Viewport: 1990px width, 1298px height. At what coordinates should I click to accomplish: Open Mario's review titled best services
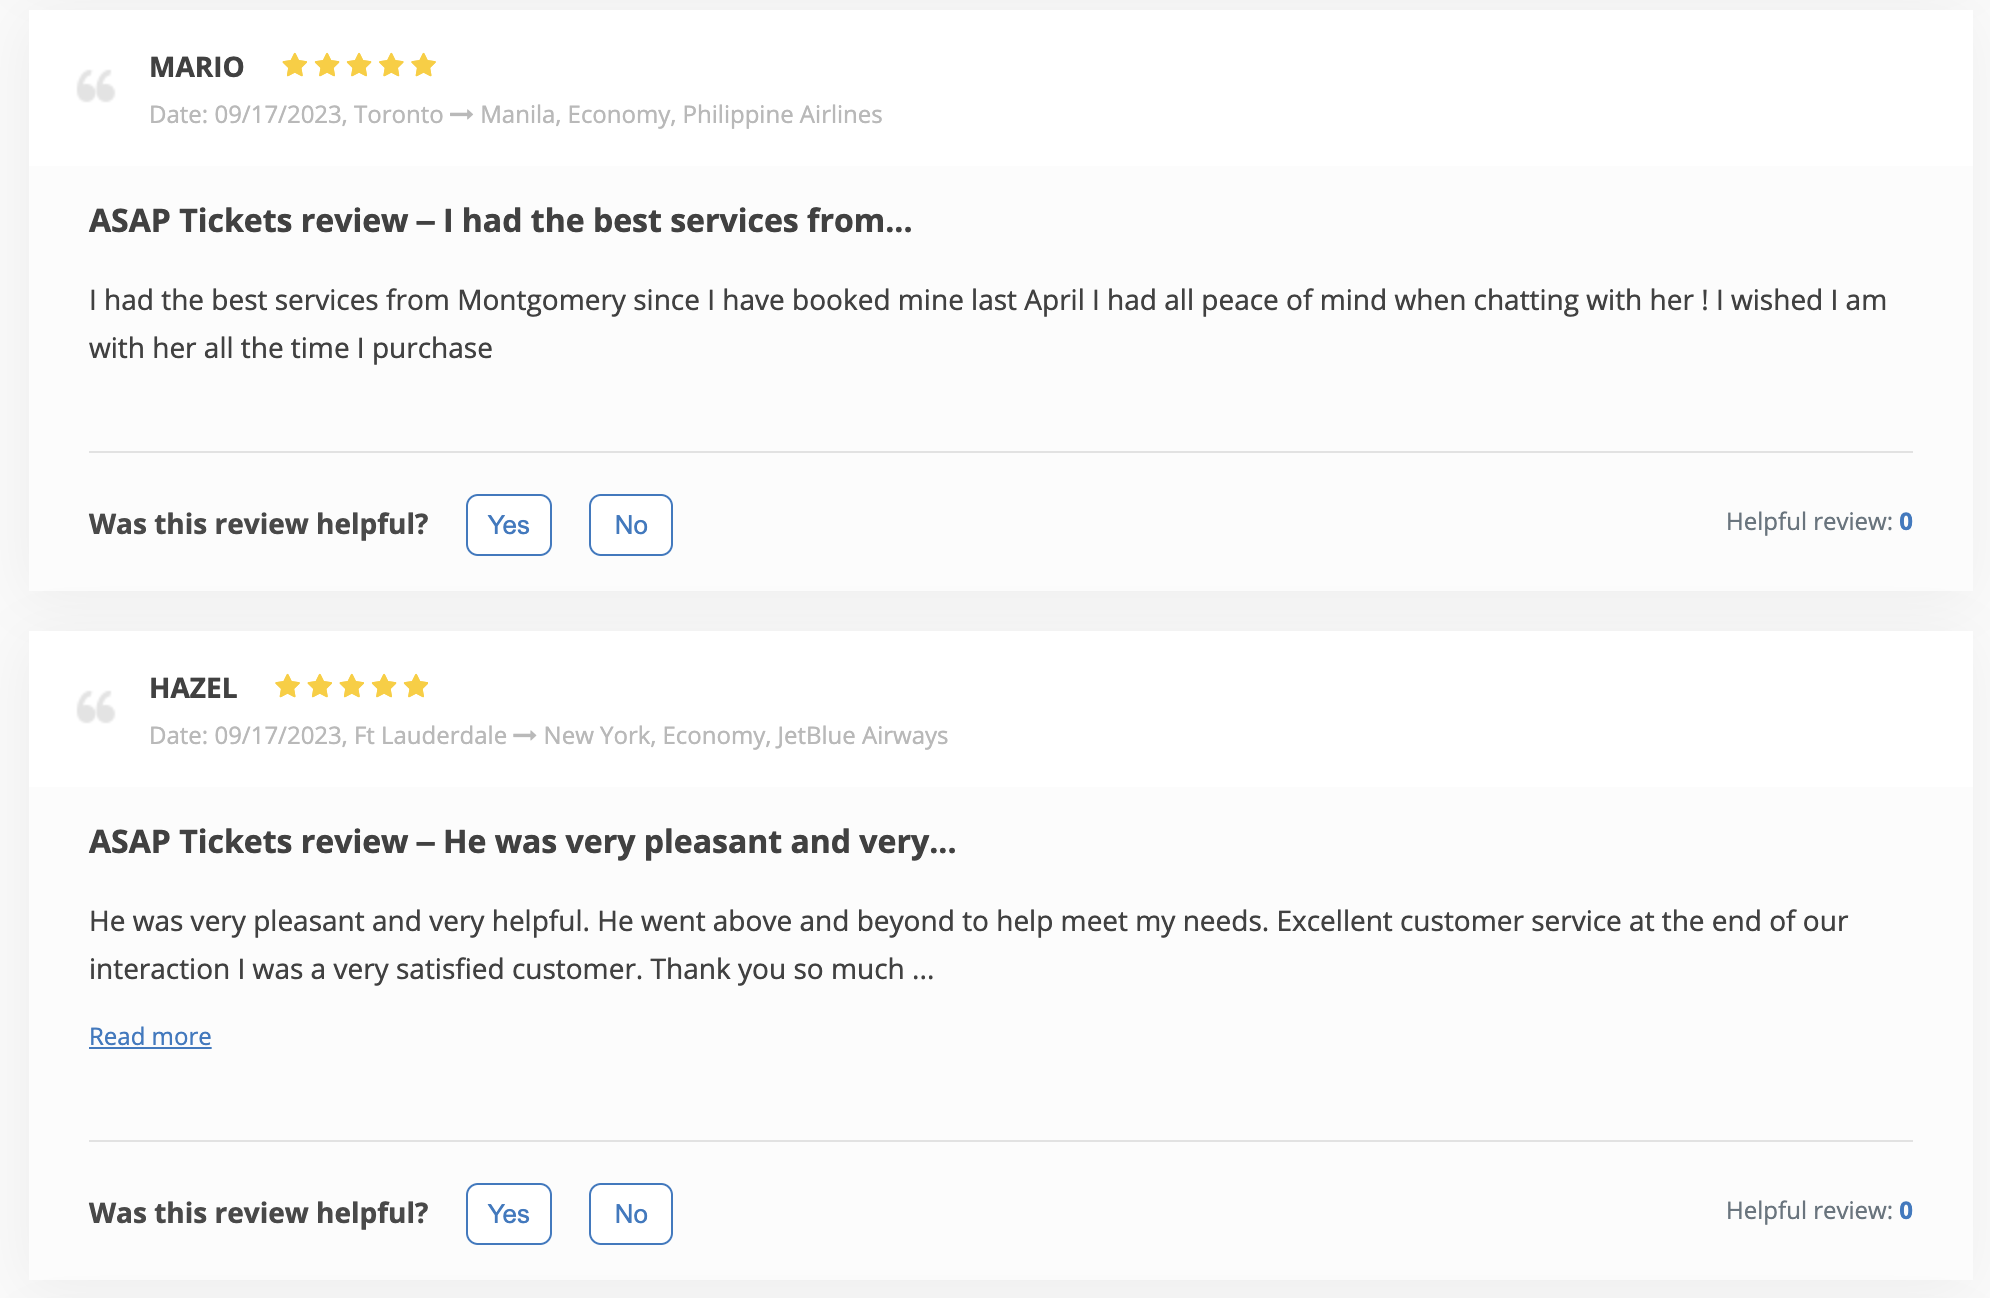click(501, 220)
